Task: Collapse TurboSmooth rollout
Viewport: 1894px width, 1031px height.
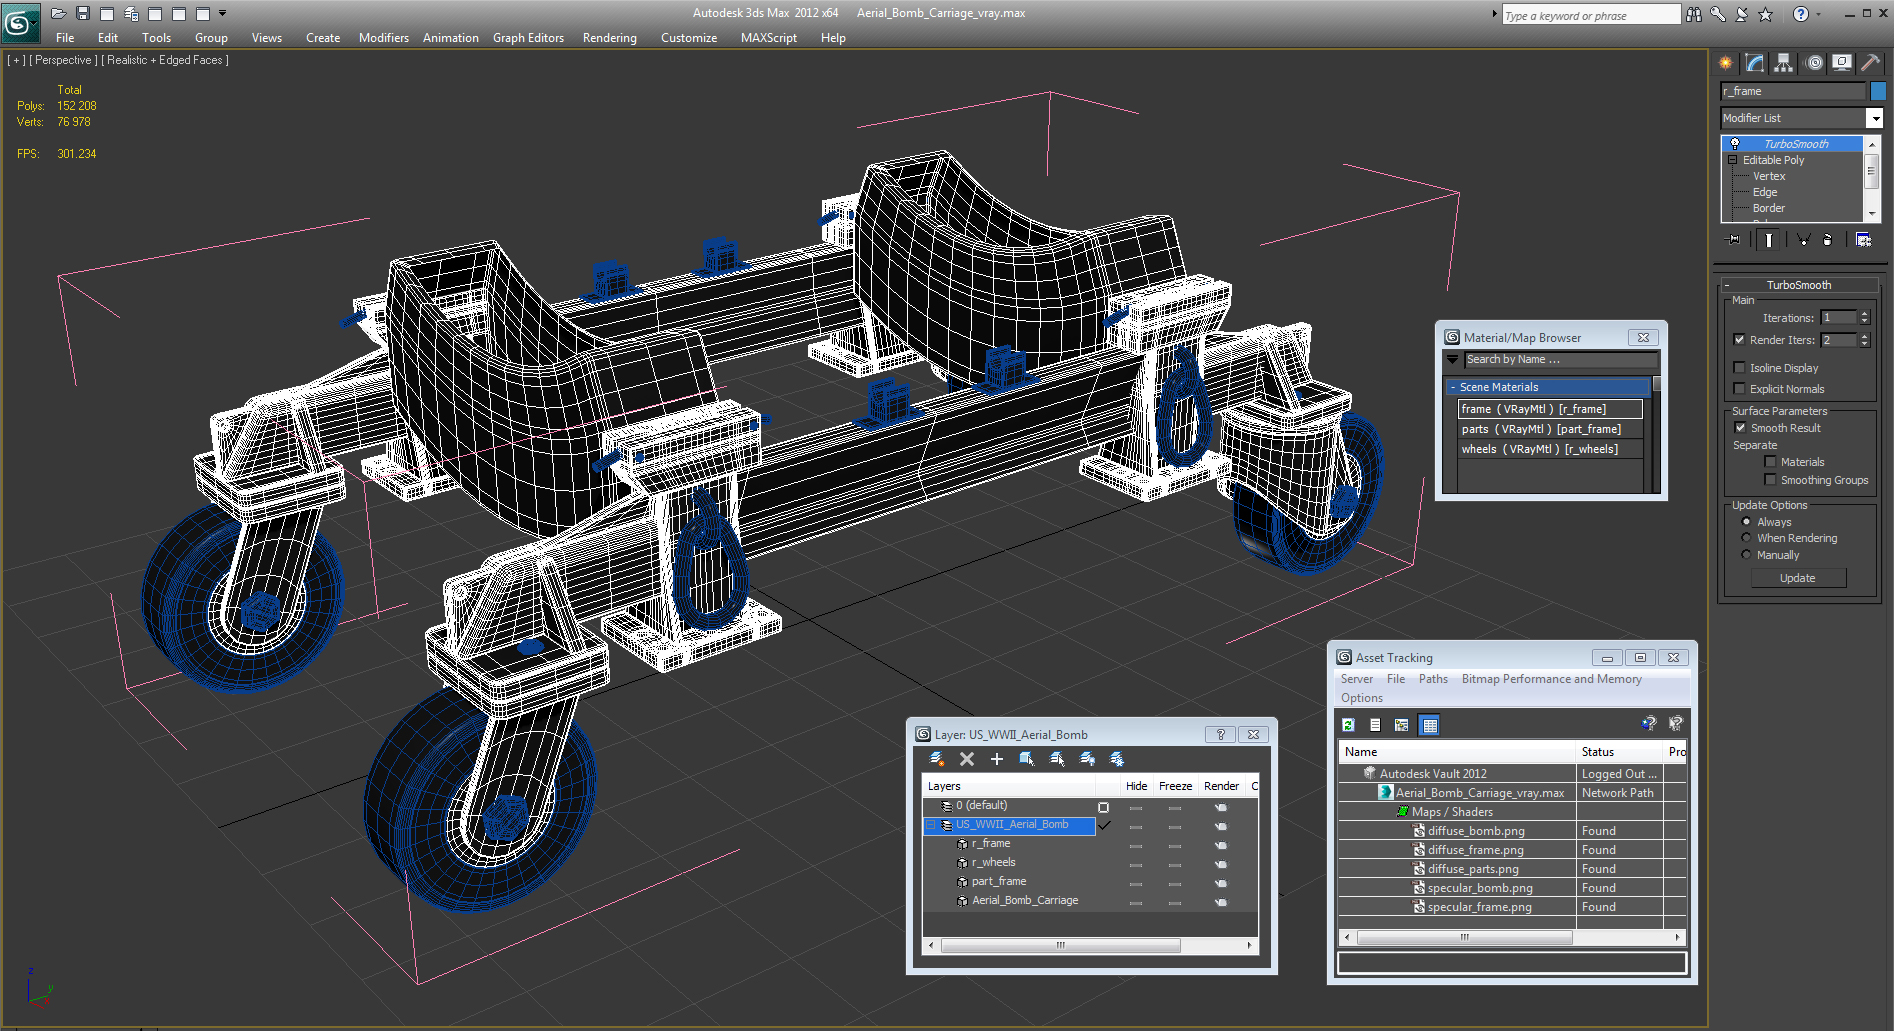Action: [1727, 285]
